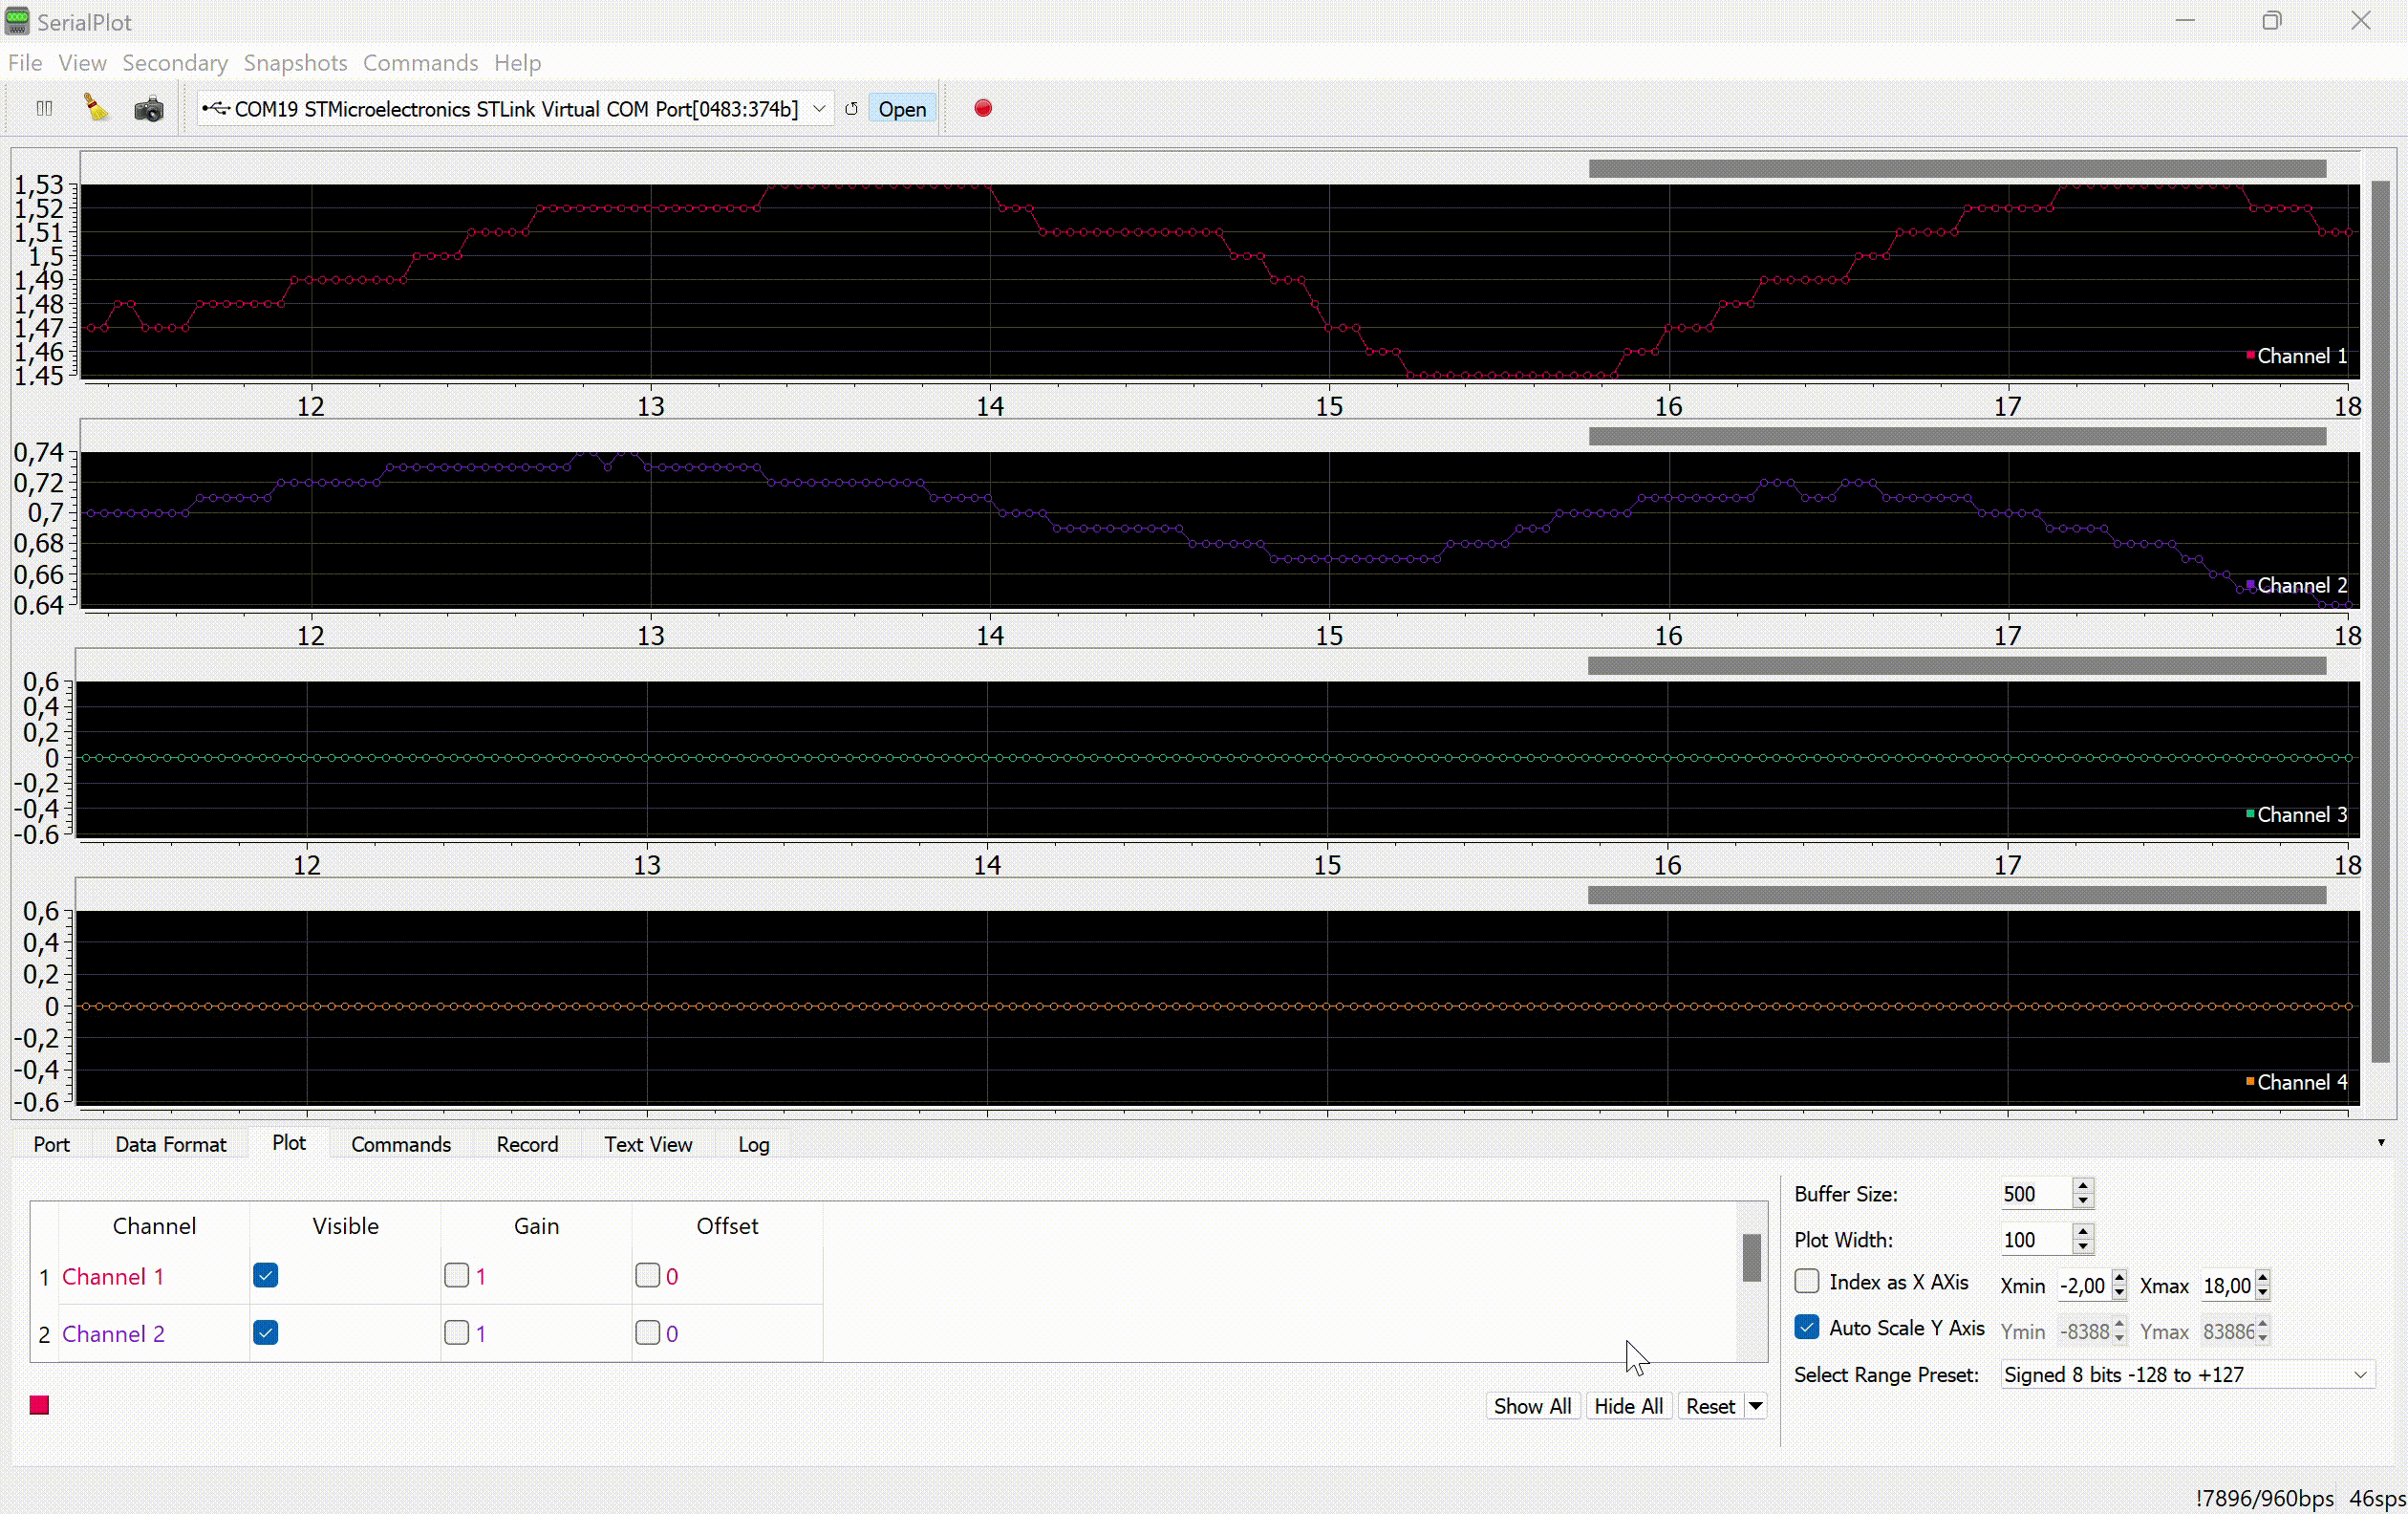Click the Xmax input field
This screenshot has height=1514, width=2408.
coord(2226,1286)
